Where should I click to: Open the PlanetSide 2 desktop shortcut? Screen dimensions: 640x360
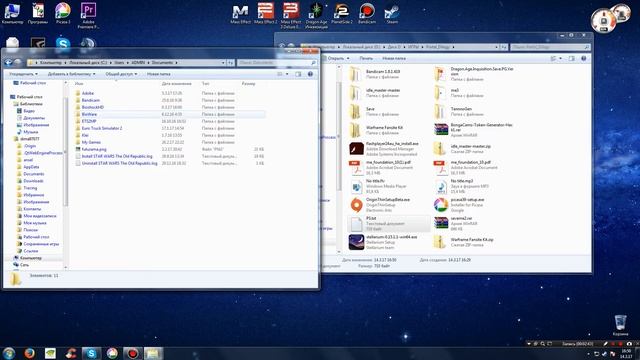point(342,14)
